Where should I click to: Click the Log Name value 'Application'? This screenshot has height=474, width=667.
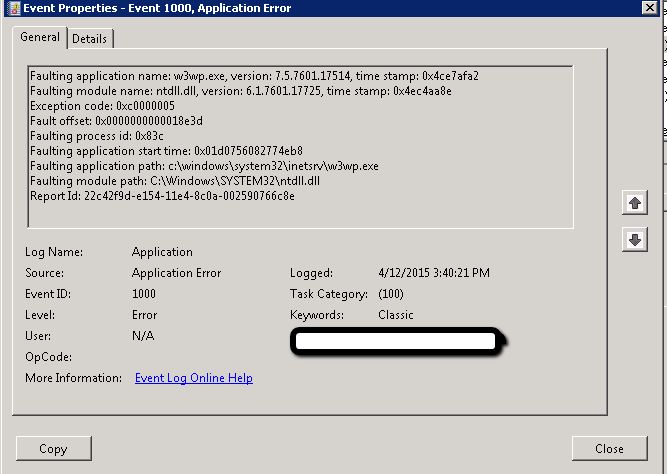click(162, 252)
